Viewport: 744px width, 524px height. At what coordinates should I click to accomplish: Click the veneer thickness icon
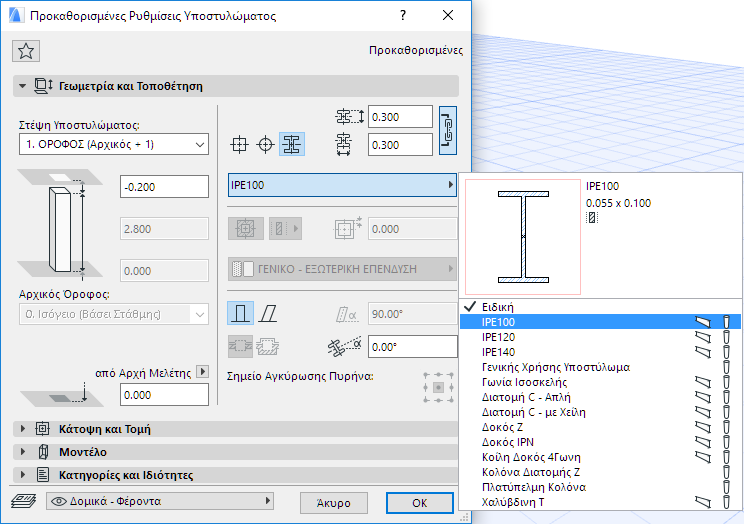(348, 228)
